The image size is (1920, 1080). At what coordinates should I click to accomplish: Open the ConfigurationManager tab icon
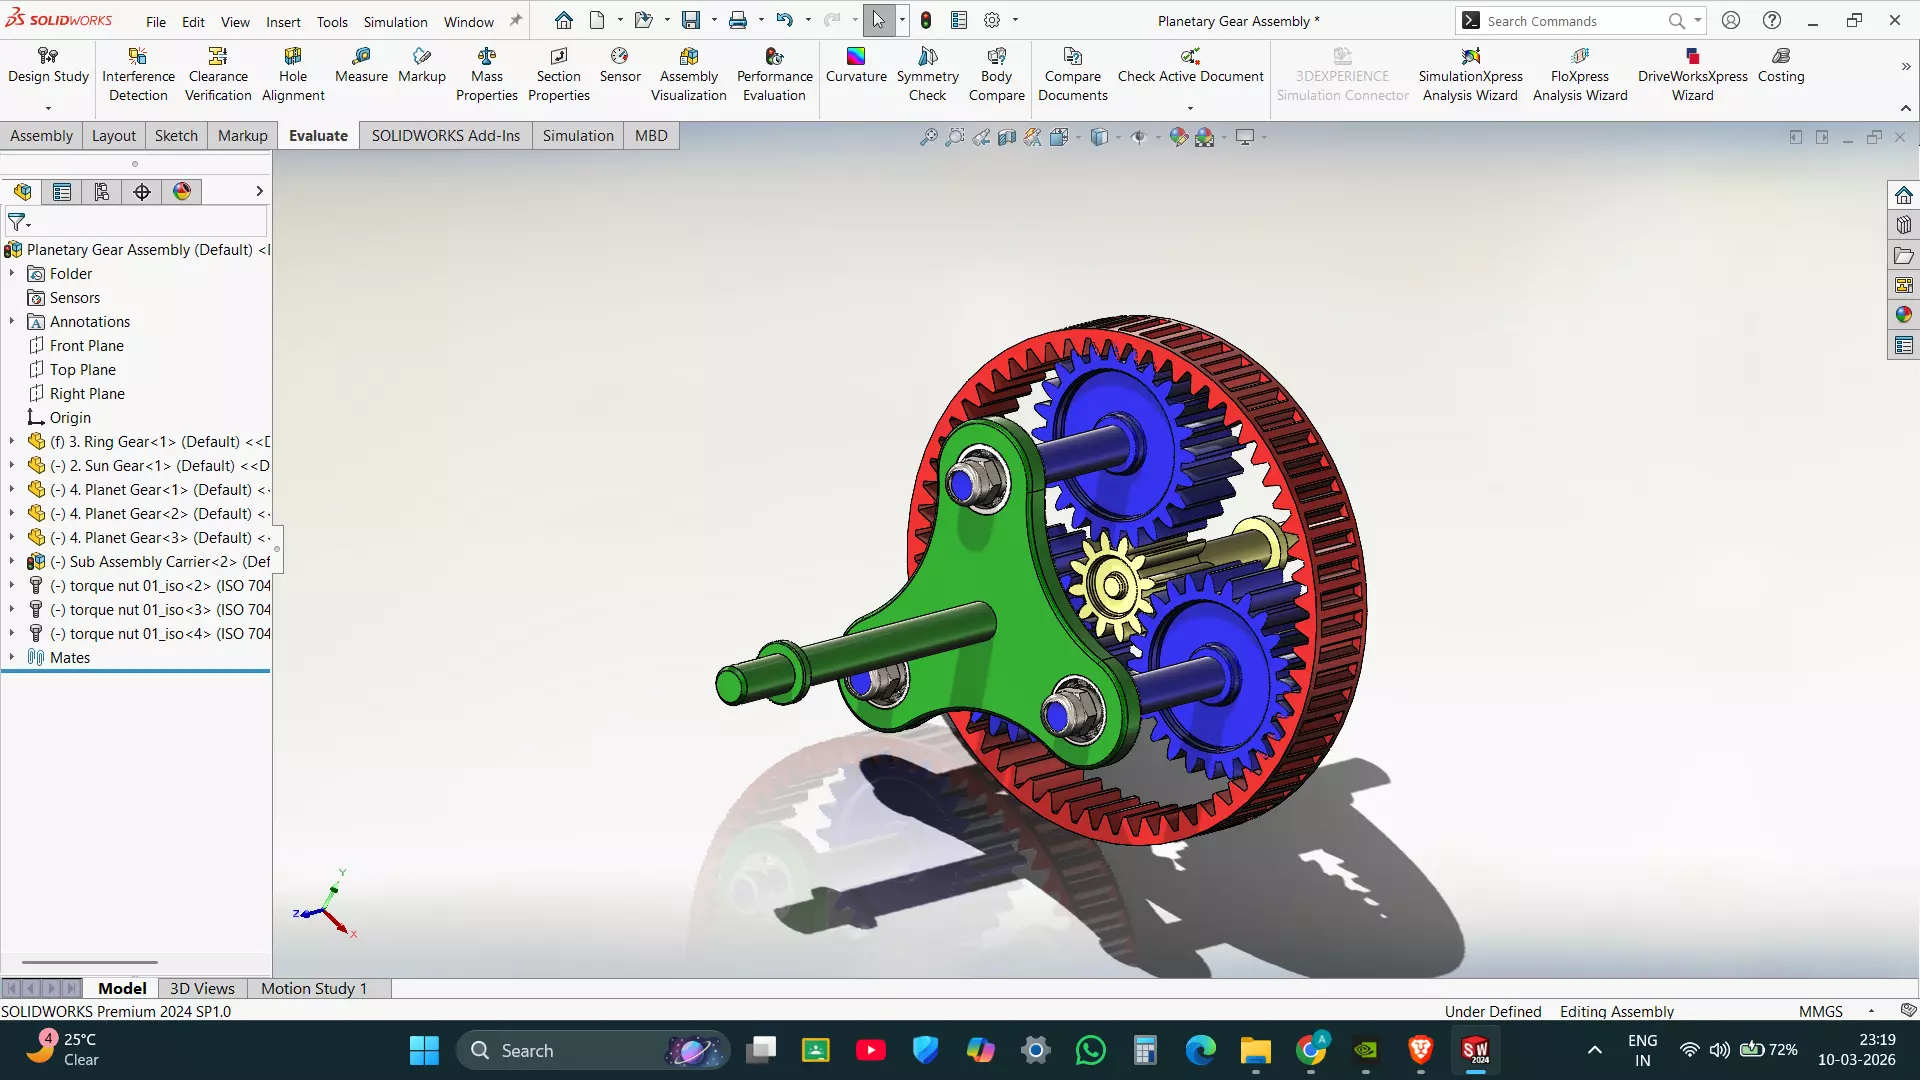point(102,192)
